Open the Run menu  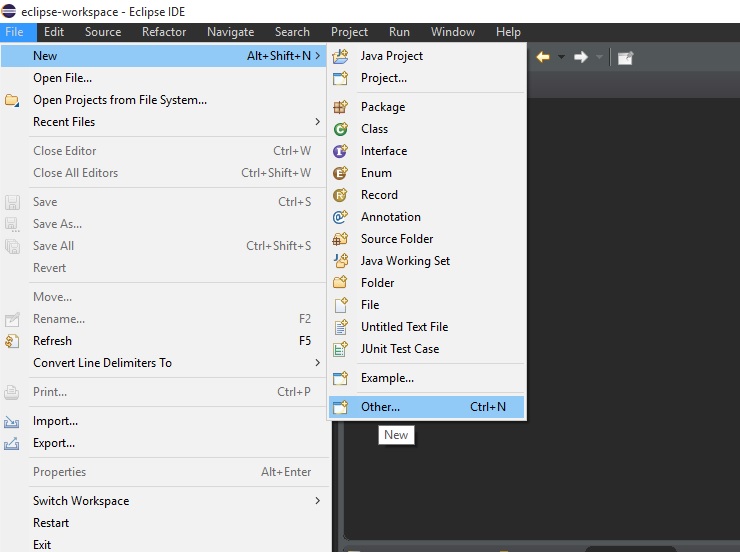399,32
